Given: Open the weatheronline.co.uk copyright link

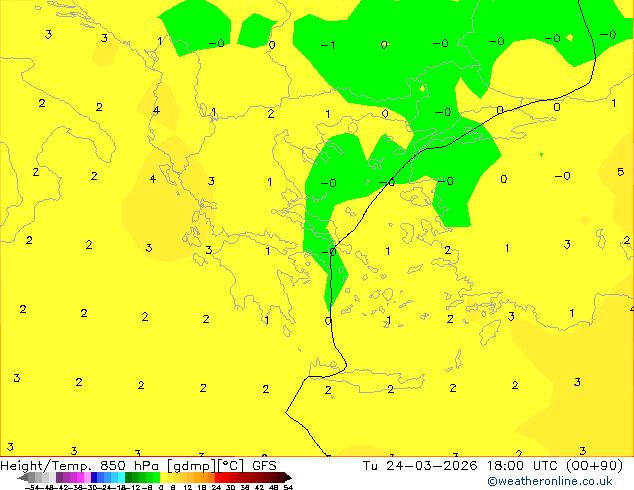Looking at the screenshot, I should tap(550, 481).
